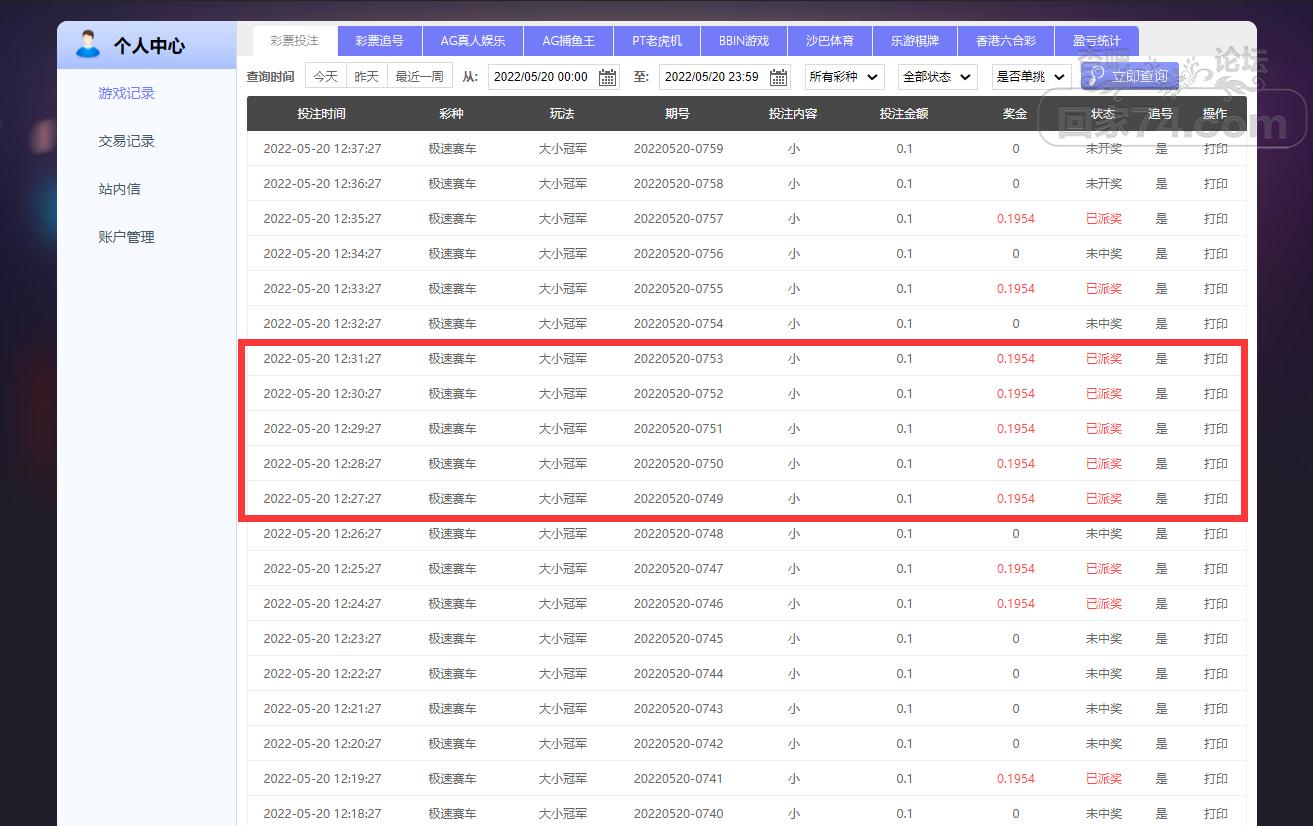The width and height of the screenshot is (1313, 826).
Task: Click the 立即查询 search button
Action: (x=1129, y=76)
